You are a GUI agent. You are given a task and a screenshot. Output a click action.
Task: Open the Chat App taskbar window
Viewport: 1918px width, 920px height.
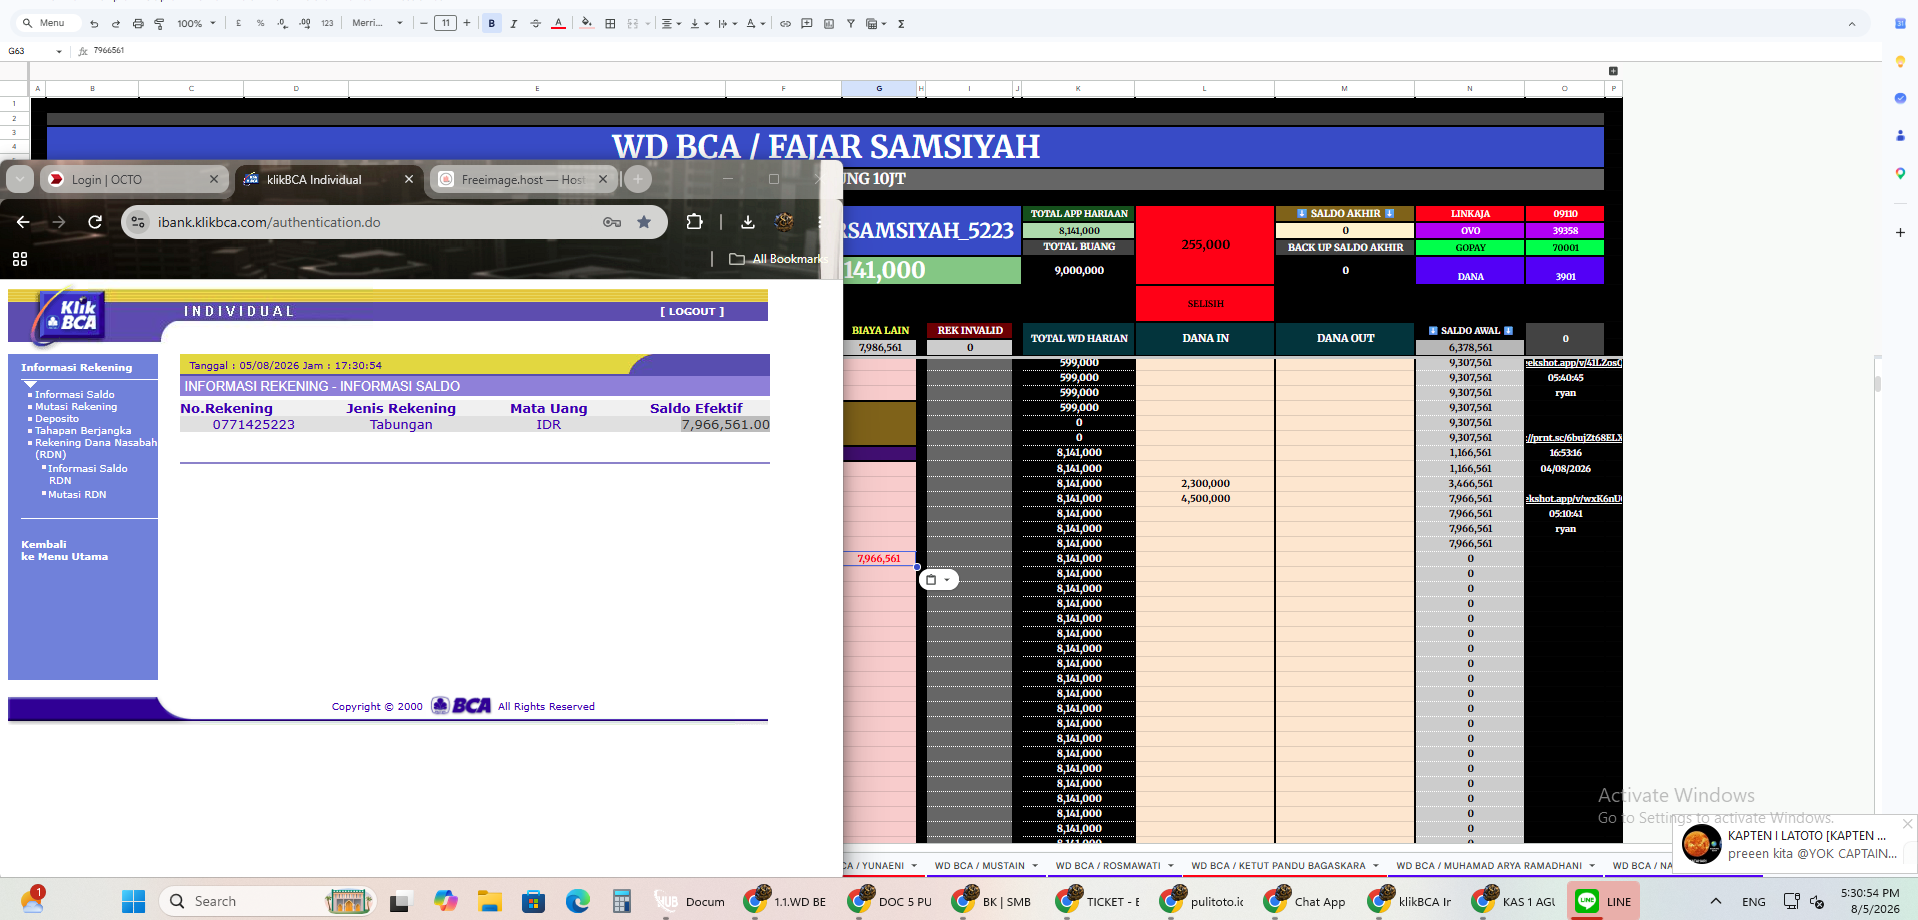pyautogui.click(x=1305, y=901)
